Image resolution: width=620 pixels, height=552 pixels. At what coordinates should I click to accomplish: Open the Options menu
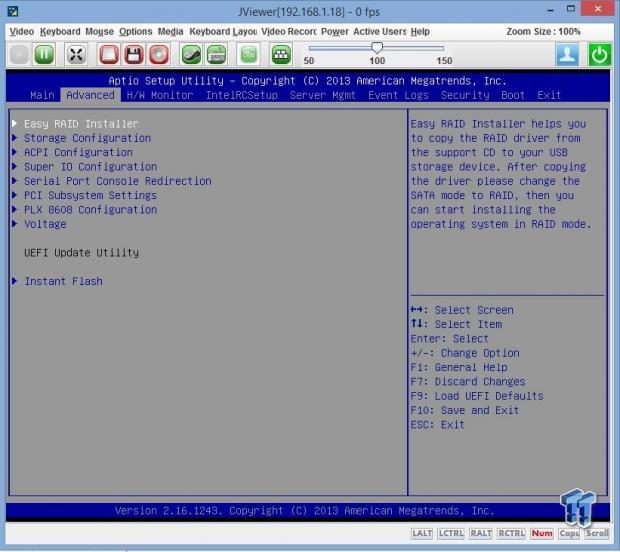136,31
